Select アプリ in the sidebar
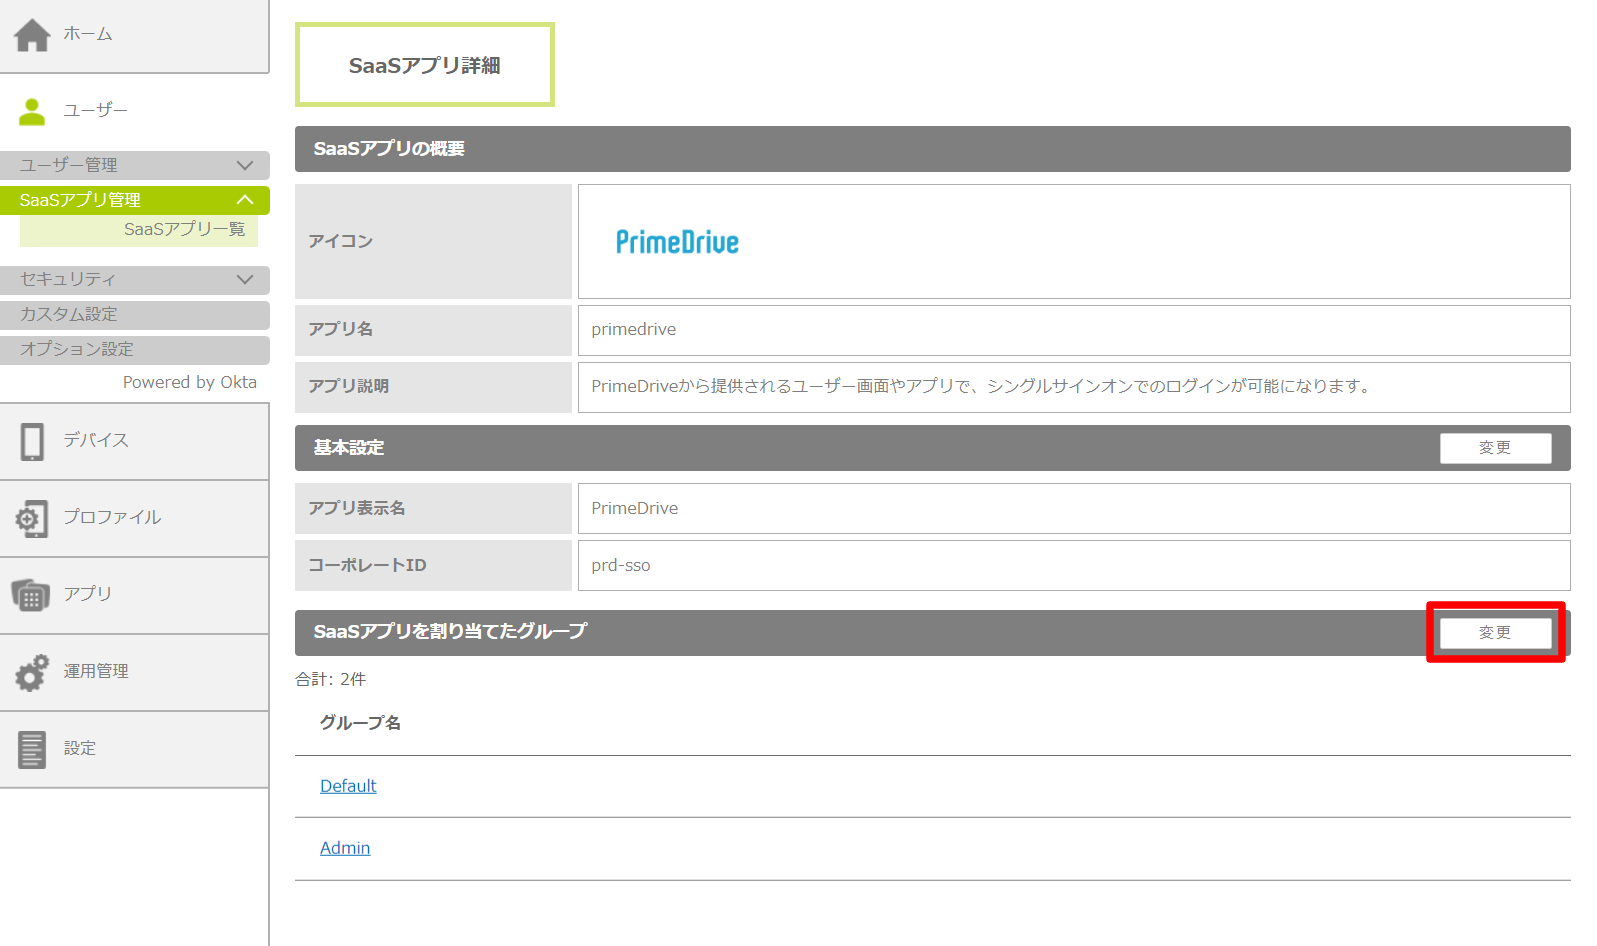The height and width of the screenshot is (946, 1597). tap(134, 595)
